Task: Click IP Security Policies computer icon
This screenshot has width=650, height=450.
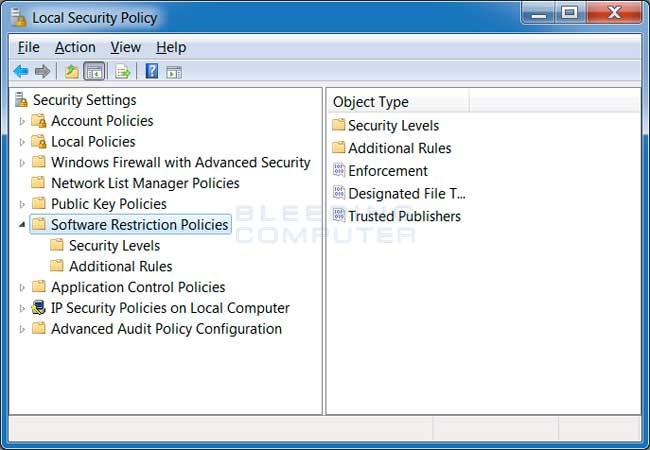Action: (x=39, y=308)
